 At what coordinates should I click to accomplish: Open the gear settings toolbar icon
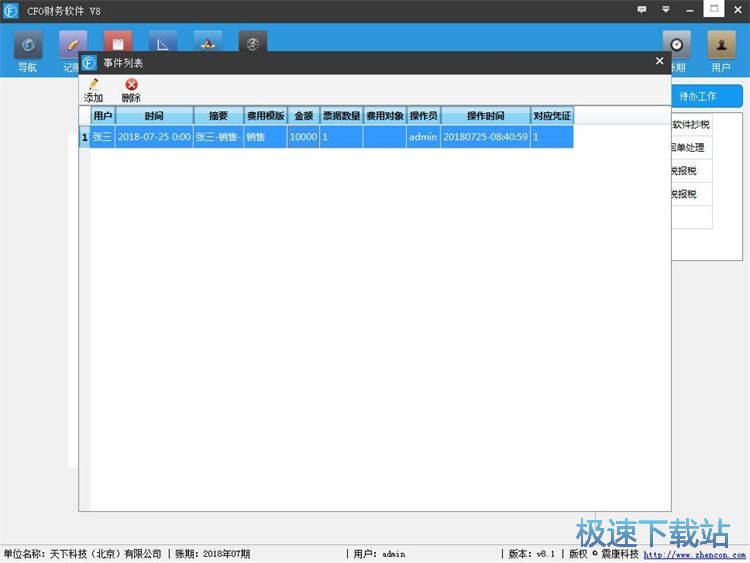click(253, 42)
